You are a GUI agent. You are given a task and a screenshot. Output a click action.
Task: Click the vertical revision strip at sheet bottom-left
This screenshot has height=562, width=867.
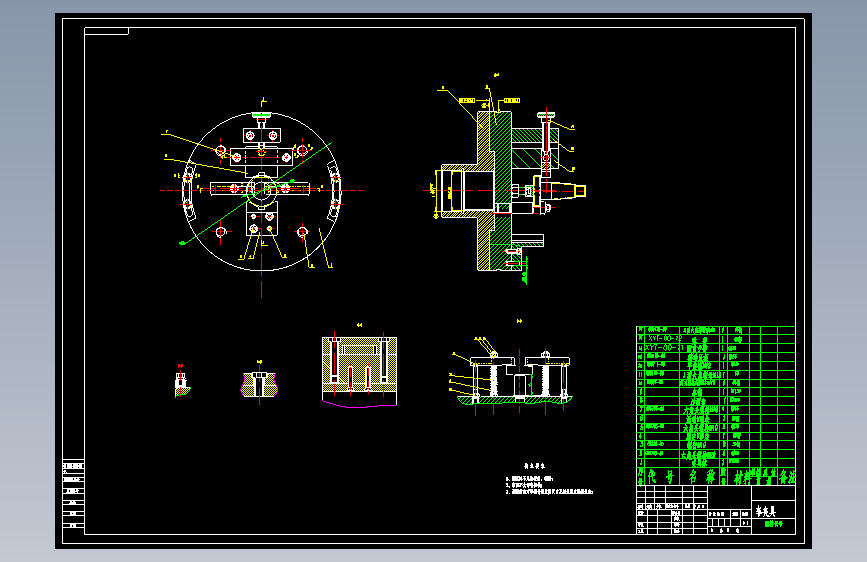point(74,493)
